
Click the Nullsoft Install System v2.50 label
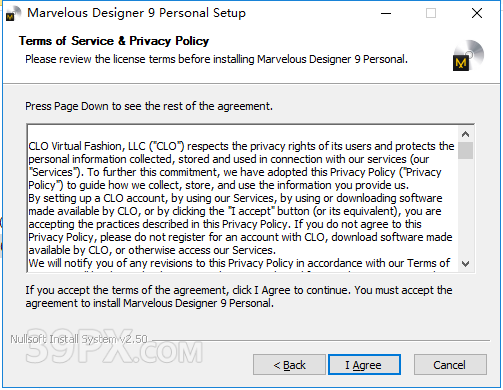[79, 339]
